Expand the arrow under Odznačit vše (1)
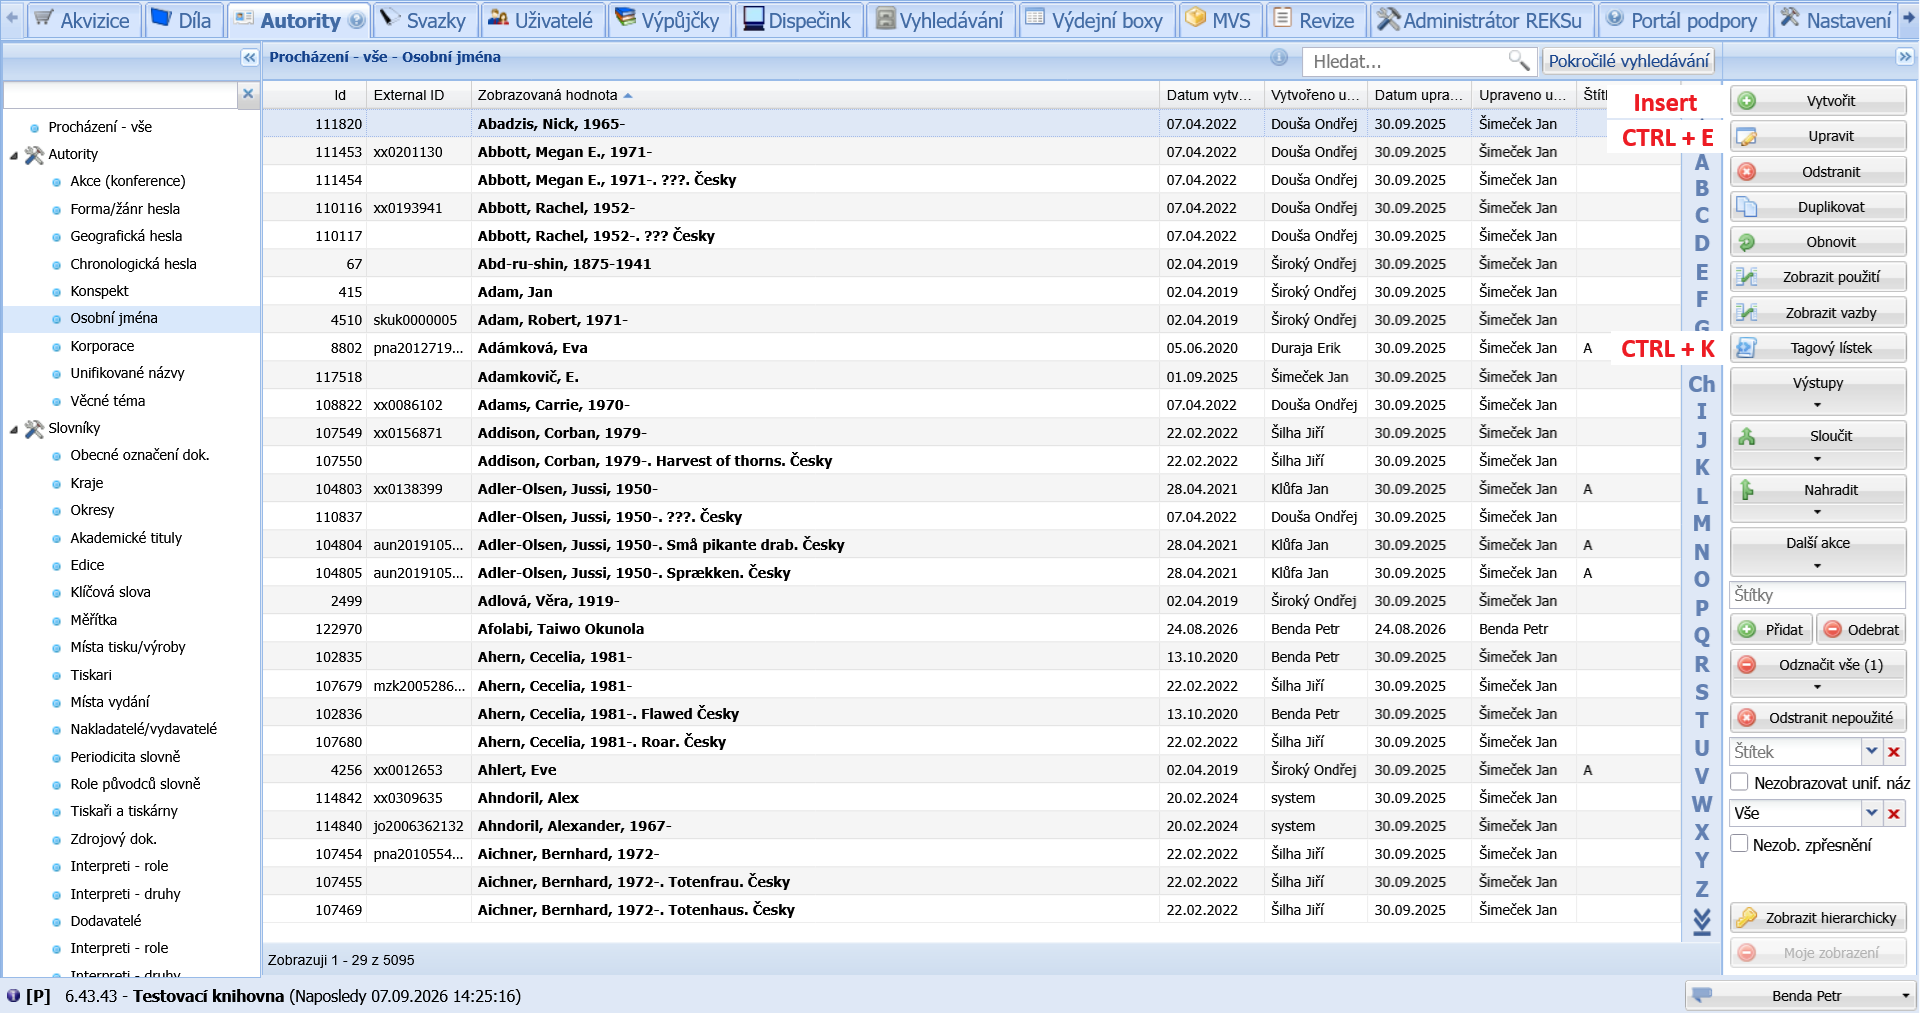1920x1013 pixels. 1818,687
